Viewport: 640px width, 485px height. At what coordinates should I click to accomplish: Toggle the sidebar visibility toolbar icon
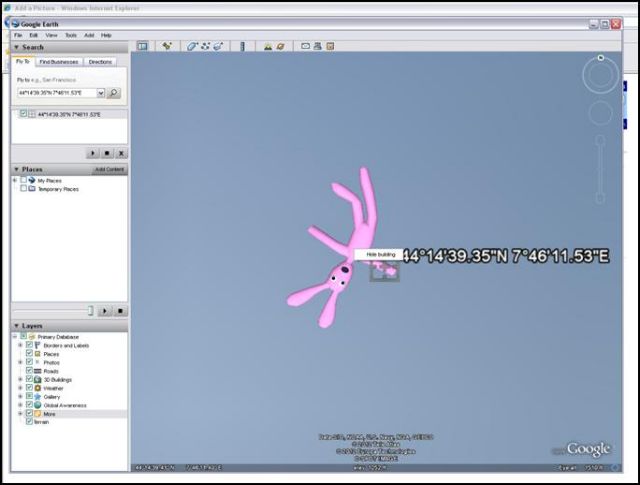[142, 46]
